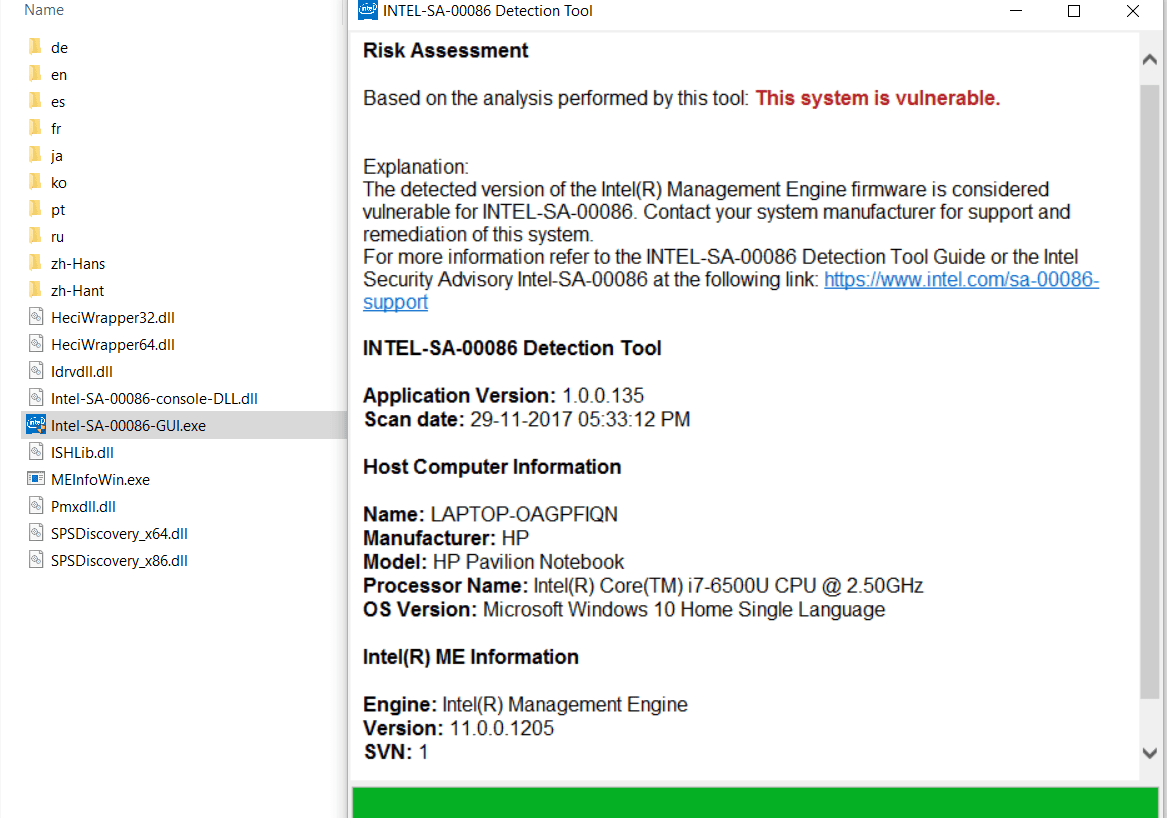Select the SPSDiscovery_x86.dll file
Image resolution: width=1167 pixels, height=818 pixels.
click(x=119, y=560)
